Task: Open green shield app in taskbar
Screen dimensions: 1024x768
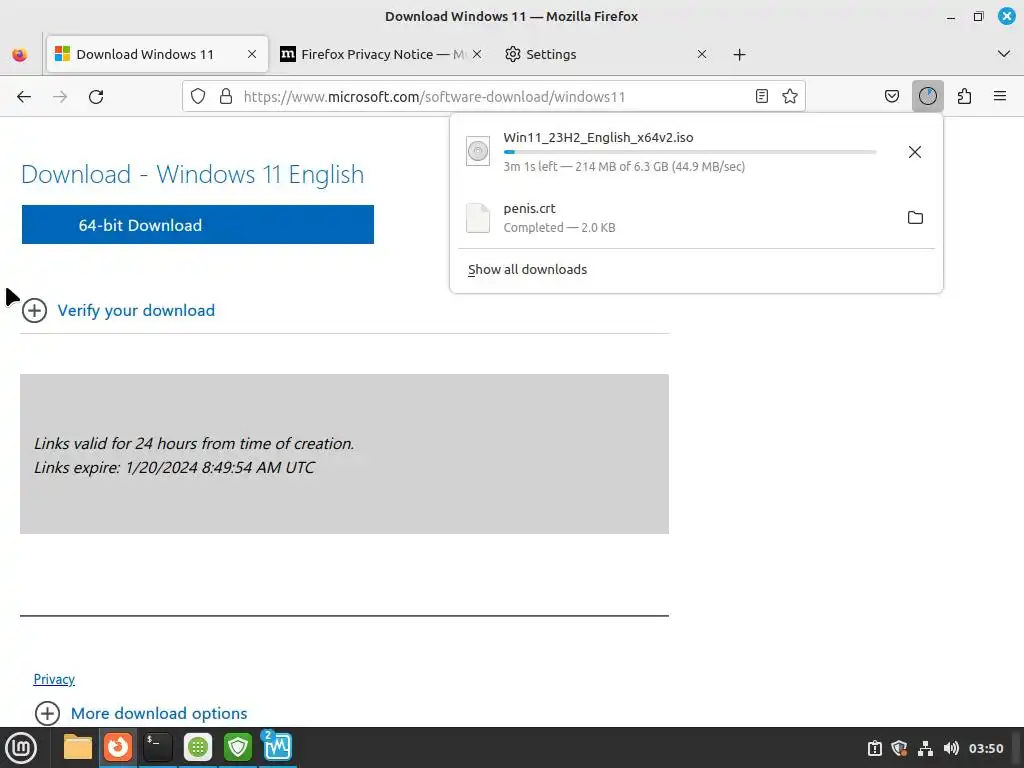Action: [x=238, y=747]
